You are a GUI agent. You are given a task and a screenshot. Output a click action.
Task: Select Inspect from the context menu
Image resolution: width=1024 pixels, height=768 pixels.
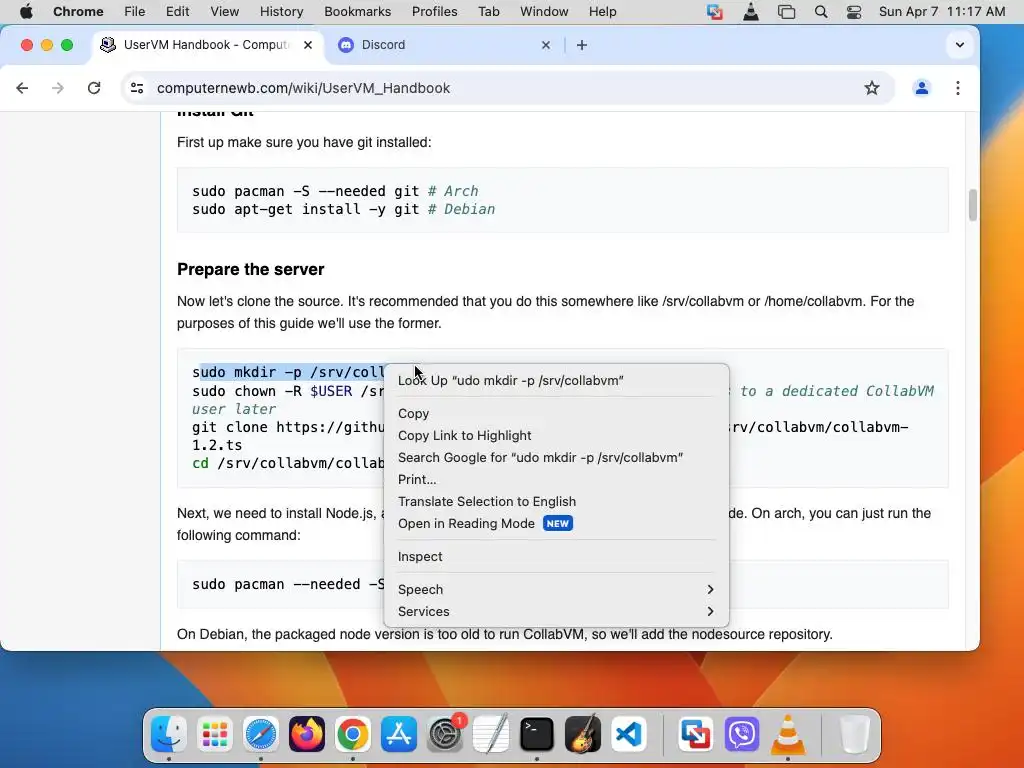tap(556, 556)
